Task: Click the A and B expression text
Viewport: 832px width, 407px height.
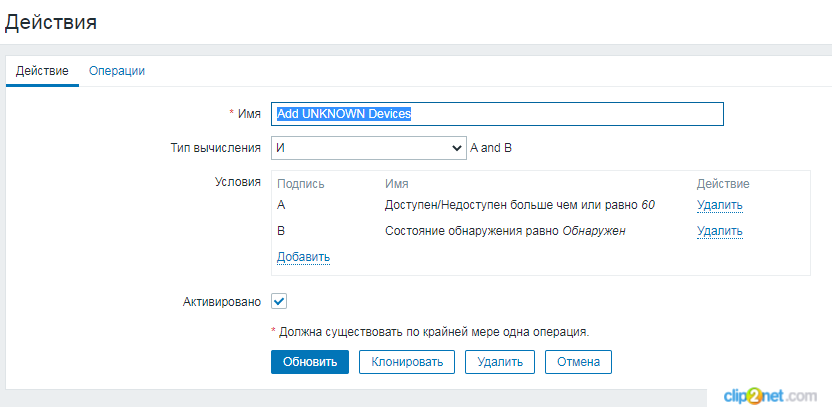Action: pos(491,148)
